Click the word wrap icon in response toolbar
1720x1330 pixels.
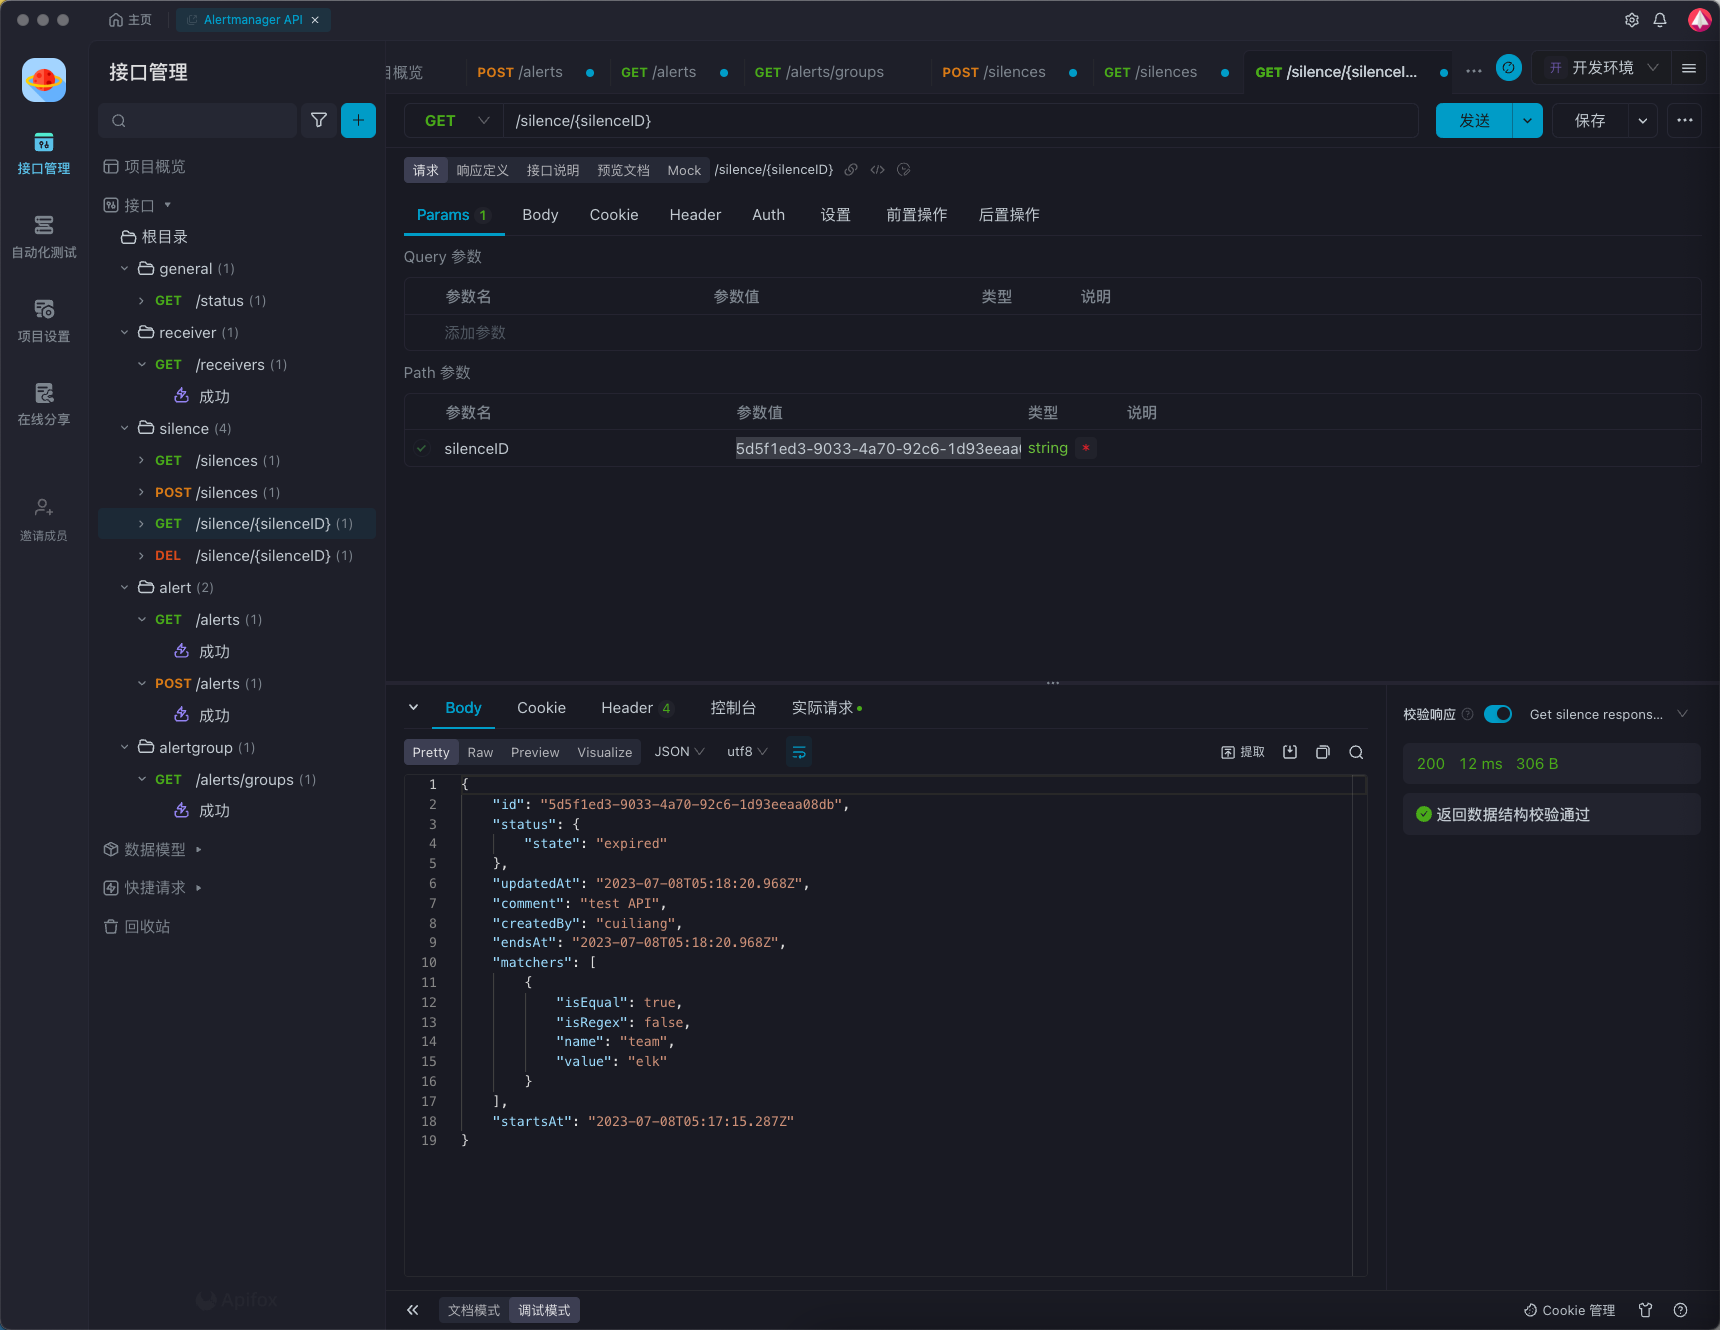(x=799, y=752)
